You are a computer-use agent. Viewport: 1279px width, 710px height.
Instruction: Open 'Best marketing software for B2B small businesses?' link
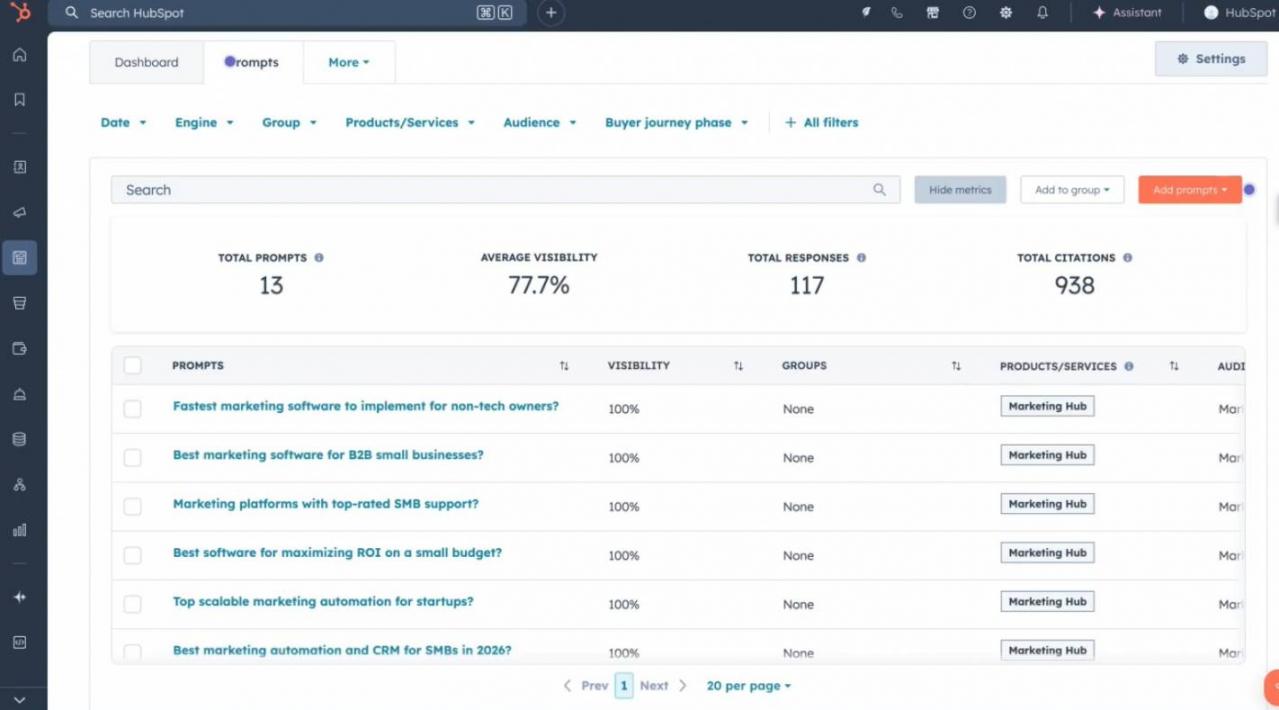click(328, 455)
